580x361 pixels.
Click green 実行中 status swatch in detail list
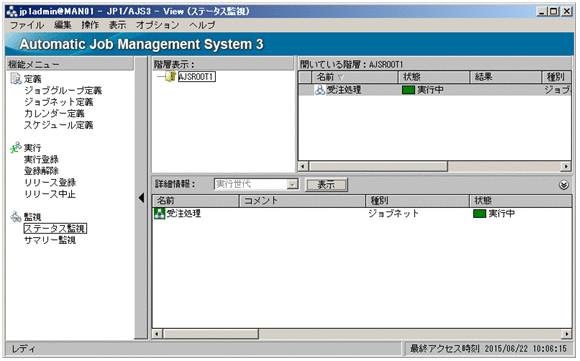[479, 213]
